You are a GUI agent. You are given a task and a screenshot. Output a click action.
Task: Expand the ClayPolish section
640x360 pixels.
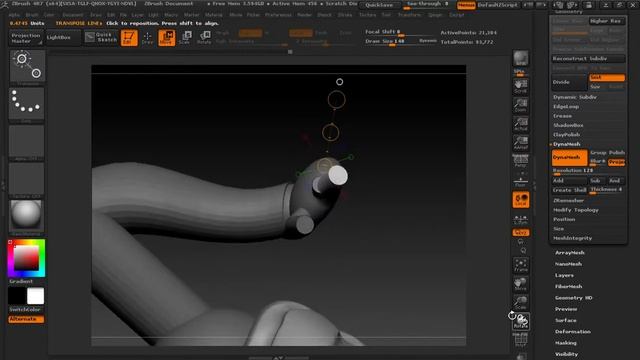click(x=567, y=135)
